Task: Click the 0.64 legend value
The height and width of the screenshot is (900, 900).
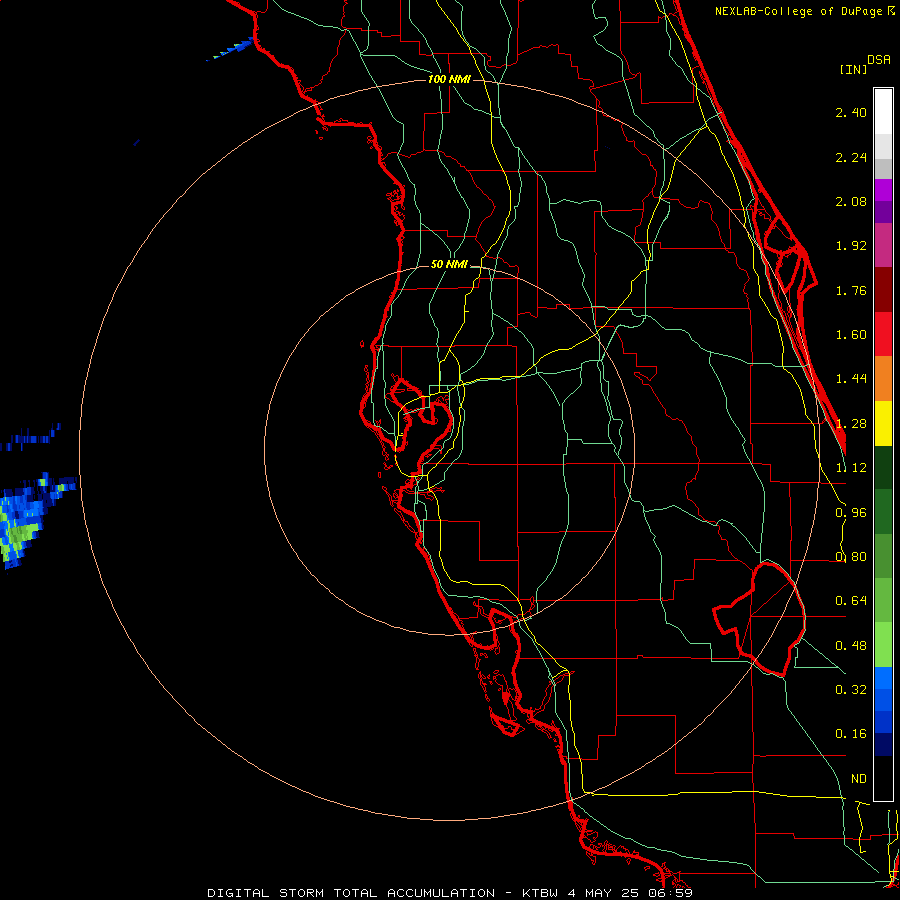Action: pyautogui.click(x=851, y=601)
